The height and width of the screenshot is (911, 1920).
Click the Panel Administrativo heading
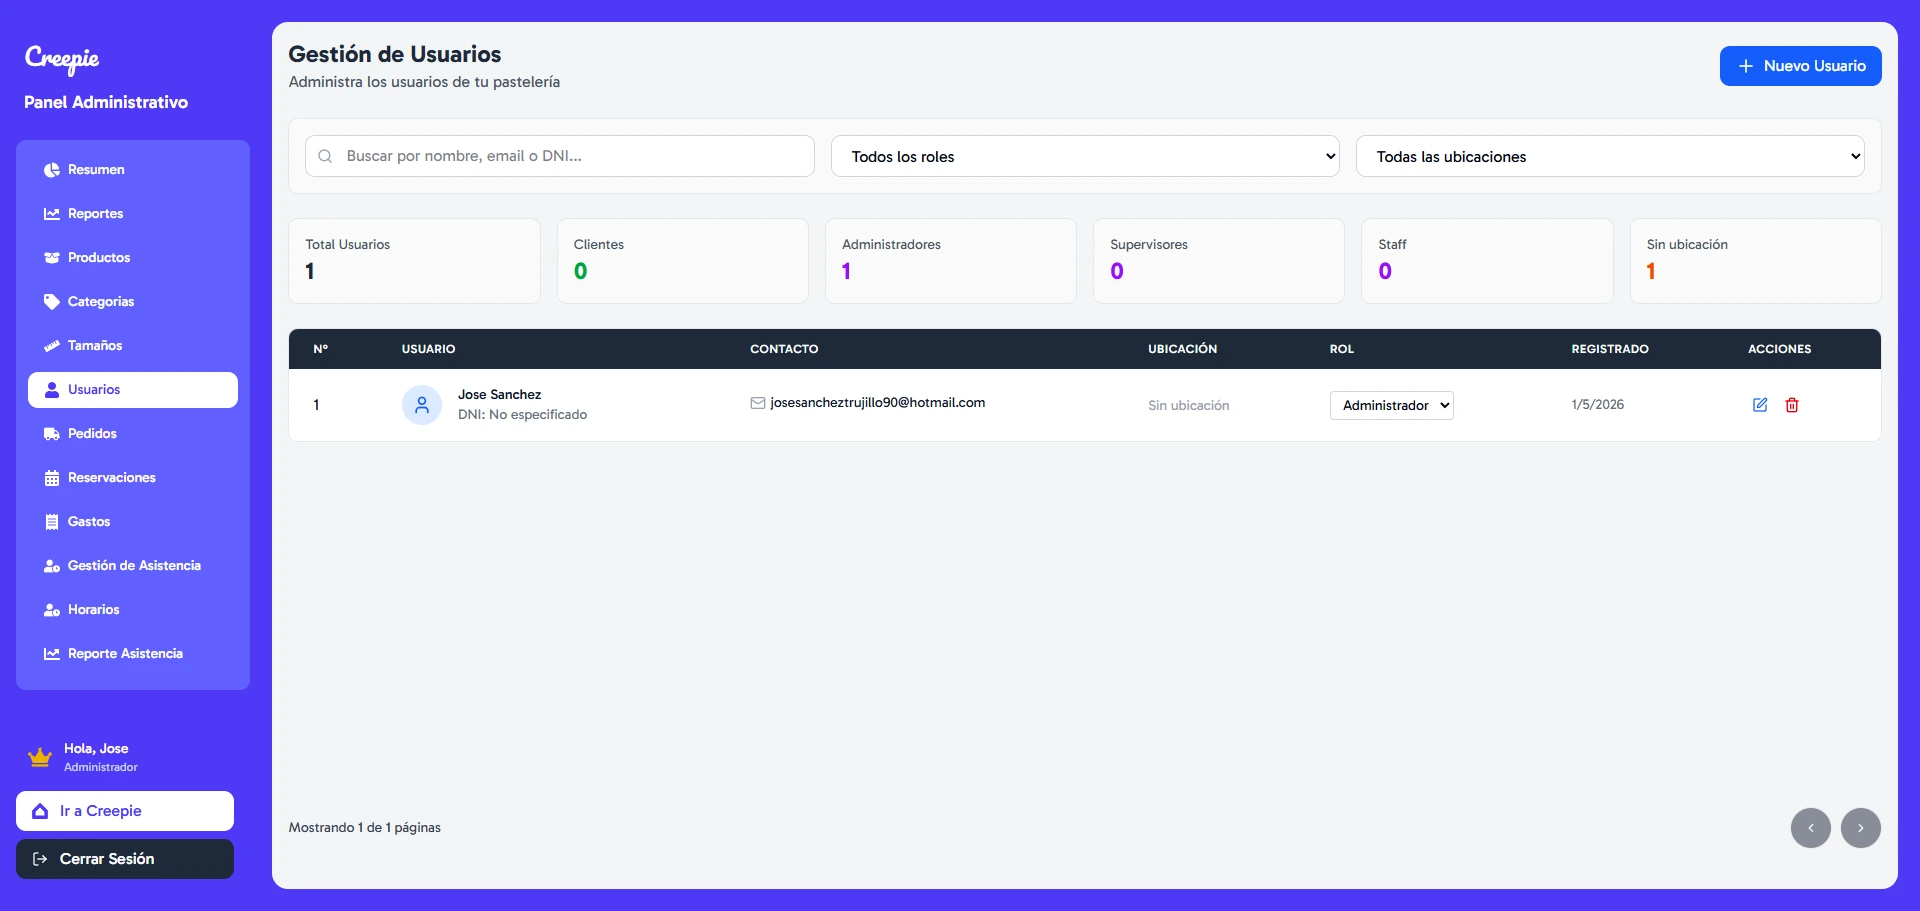tap(106, 102)
